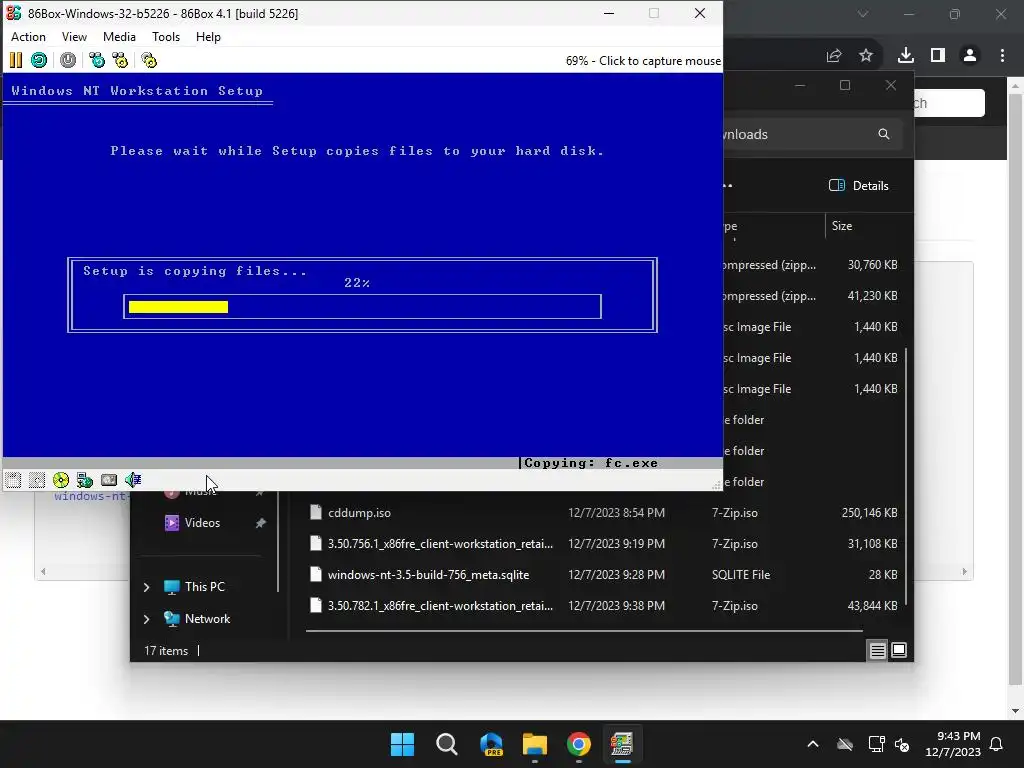
Task: Open the Action menu in 86Box
Action: tap(28, 37)
